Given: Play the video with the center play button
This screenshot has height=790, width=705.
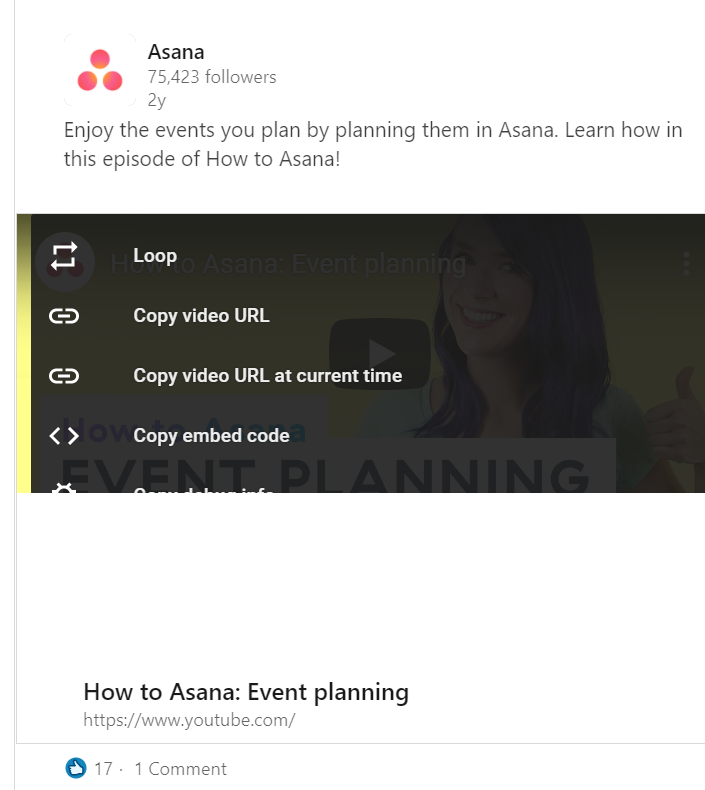Looking at the screenshot, I should click(379, 354).
